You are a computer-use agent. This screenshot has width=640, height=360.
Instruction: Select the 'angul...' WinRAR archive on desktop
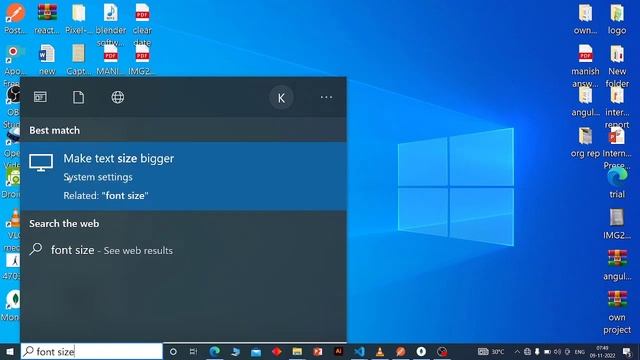coord(617,265)
